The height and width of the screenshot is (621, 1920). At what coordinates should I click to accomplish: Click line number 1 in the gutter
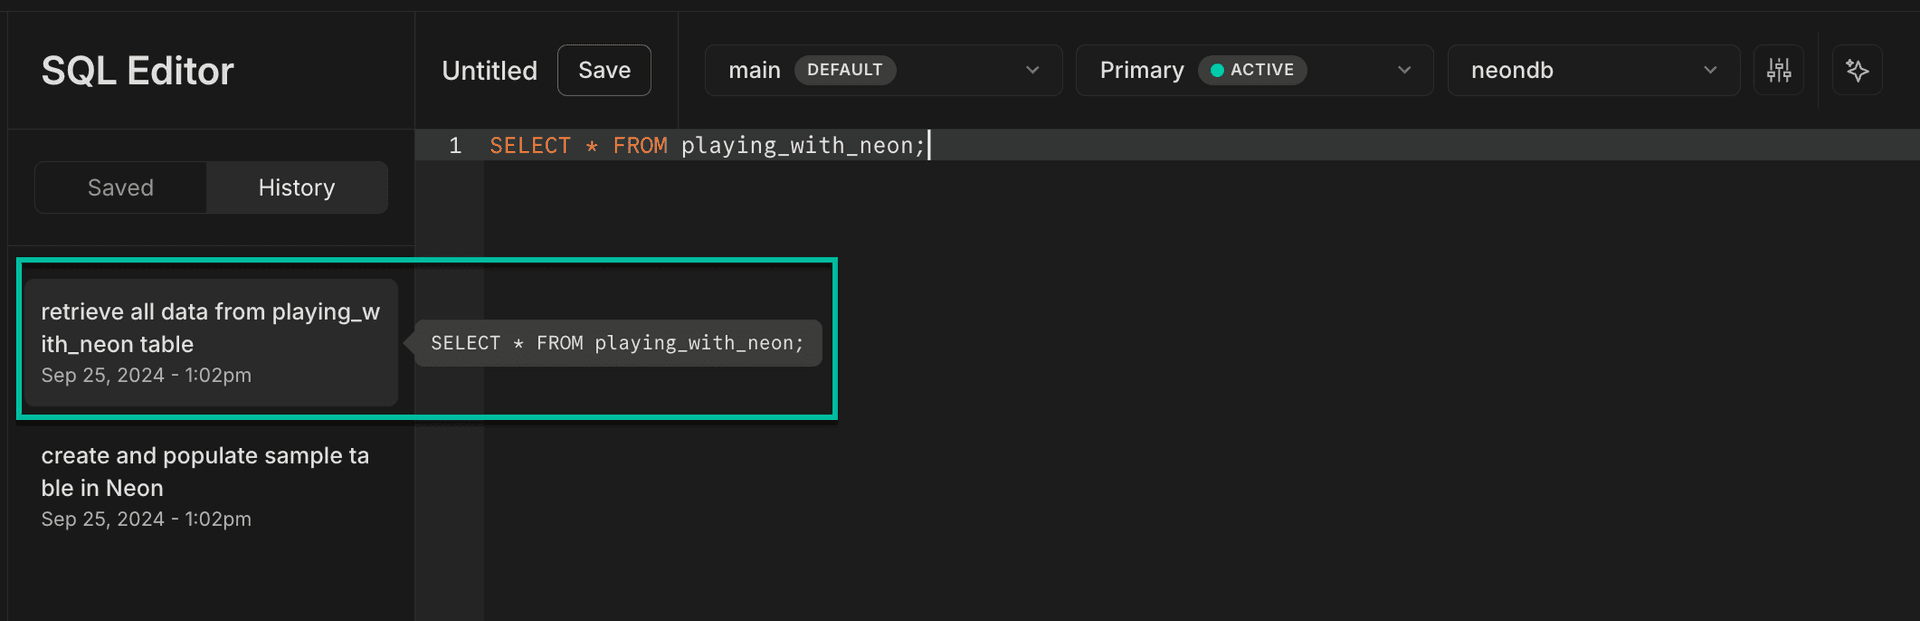tap(455, 146)
